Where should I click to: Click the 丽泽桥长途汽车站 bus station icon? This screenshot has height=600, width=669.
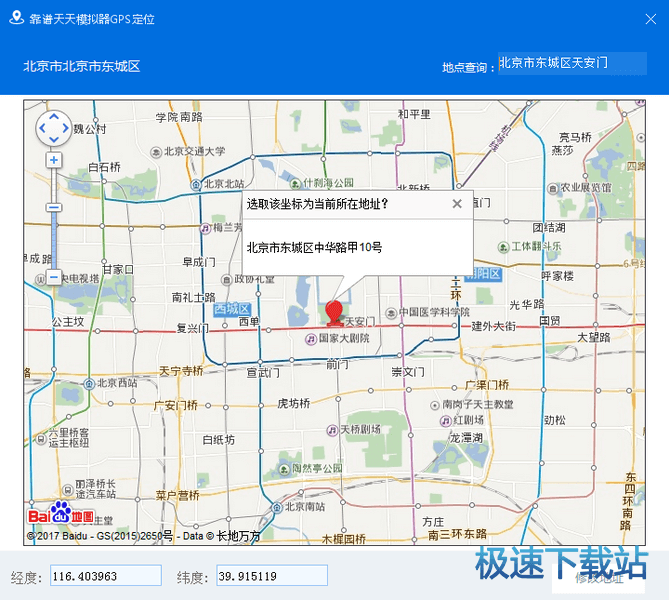point(68,489)
